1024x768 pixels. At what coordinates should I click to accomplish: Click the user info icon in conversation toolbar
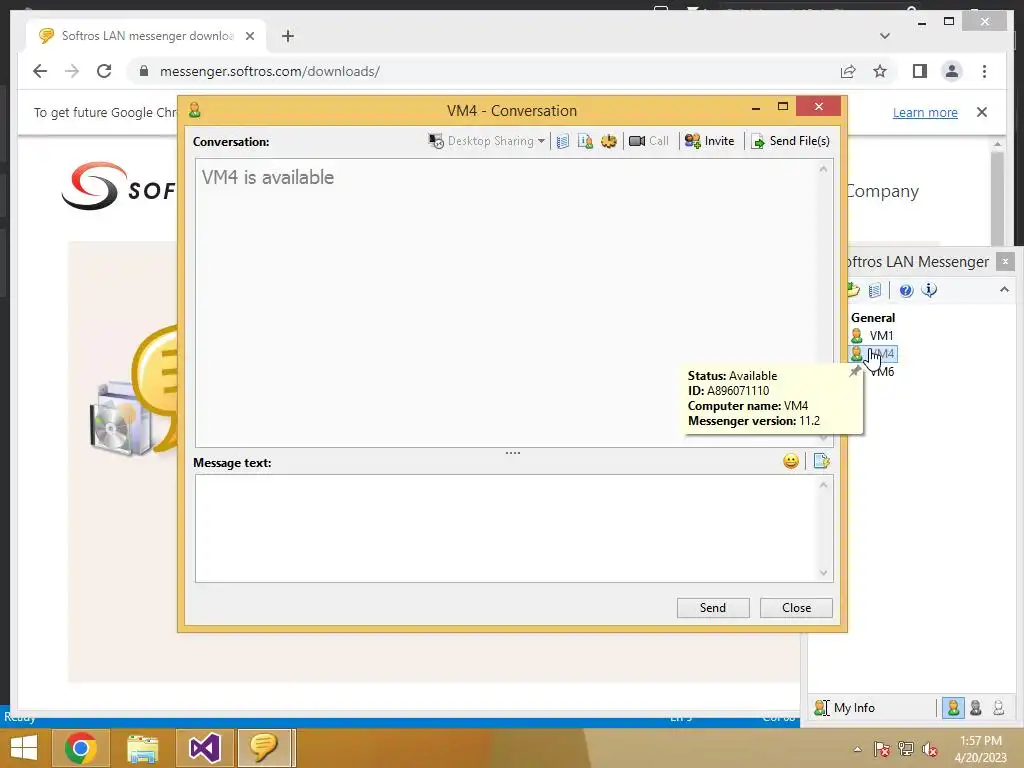click(x=585, y=141)
